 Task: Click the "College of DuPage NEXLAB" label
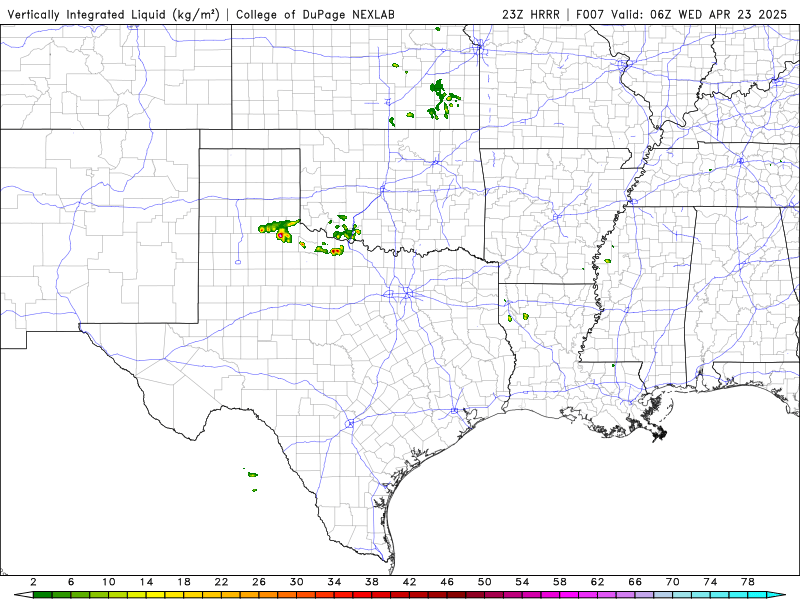[x=315, y=14]
